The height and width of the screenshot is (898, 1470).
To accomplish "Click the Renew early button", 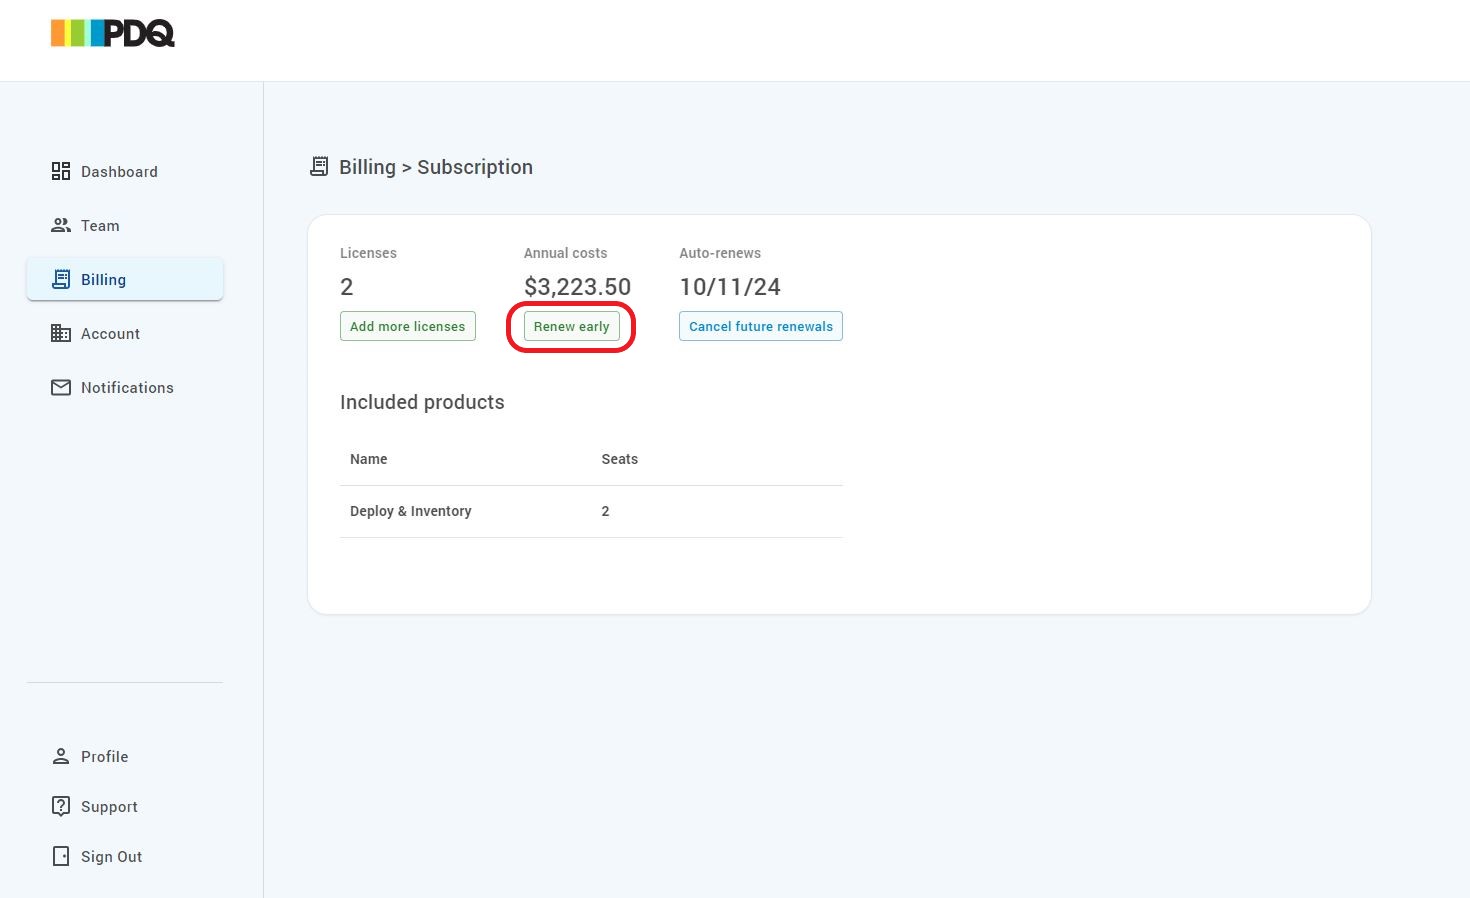I will click(571, 327).
